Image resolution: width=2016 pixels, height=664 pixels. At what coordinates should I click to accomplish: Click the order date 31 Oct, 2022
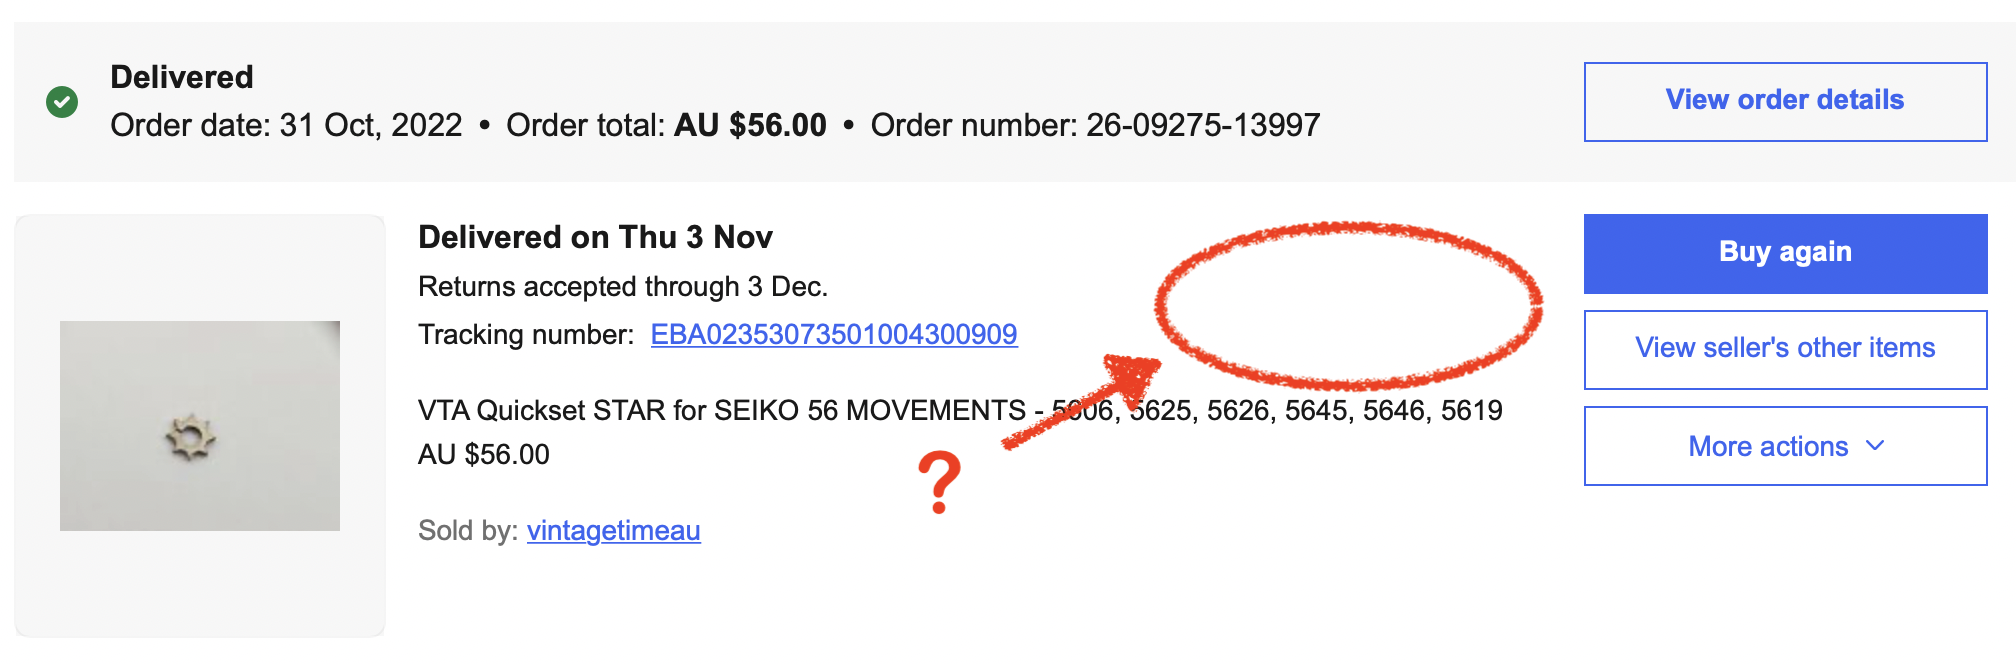(370, 125)
